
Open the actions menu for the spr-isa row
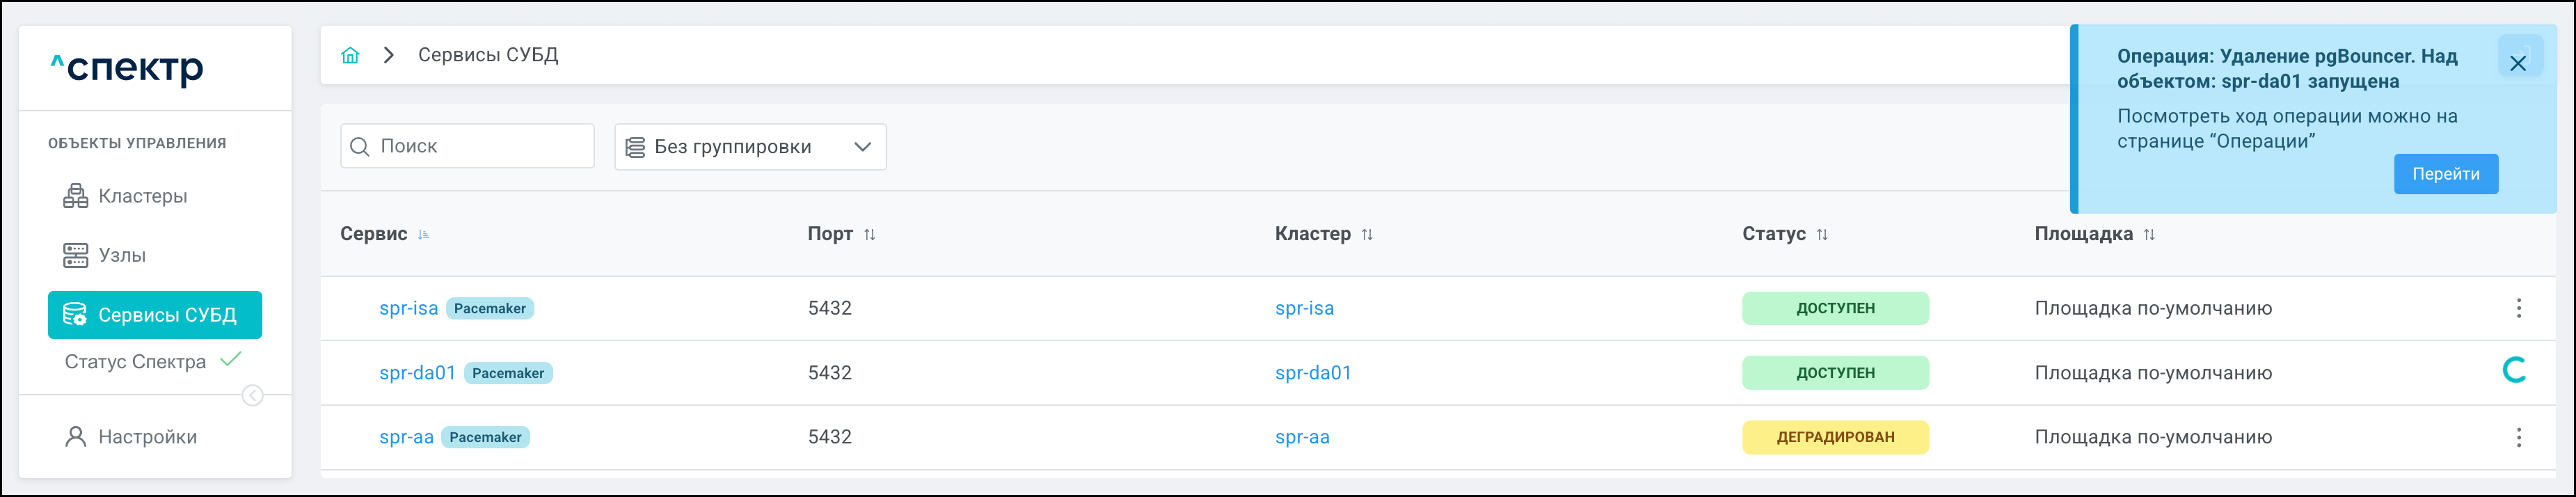pyautogui.click(x=2518, y=308)
